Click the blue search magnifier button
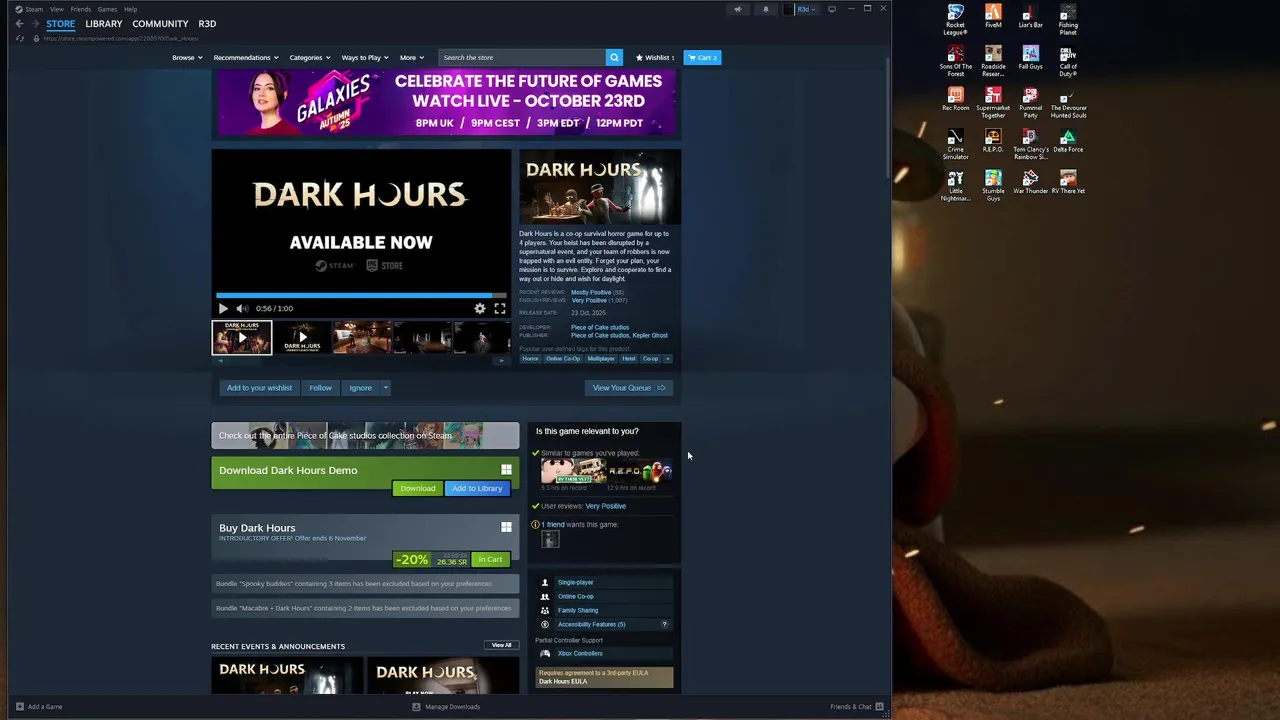The image size is (1280, 720). pyautogui.click(x=615, y=57)
